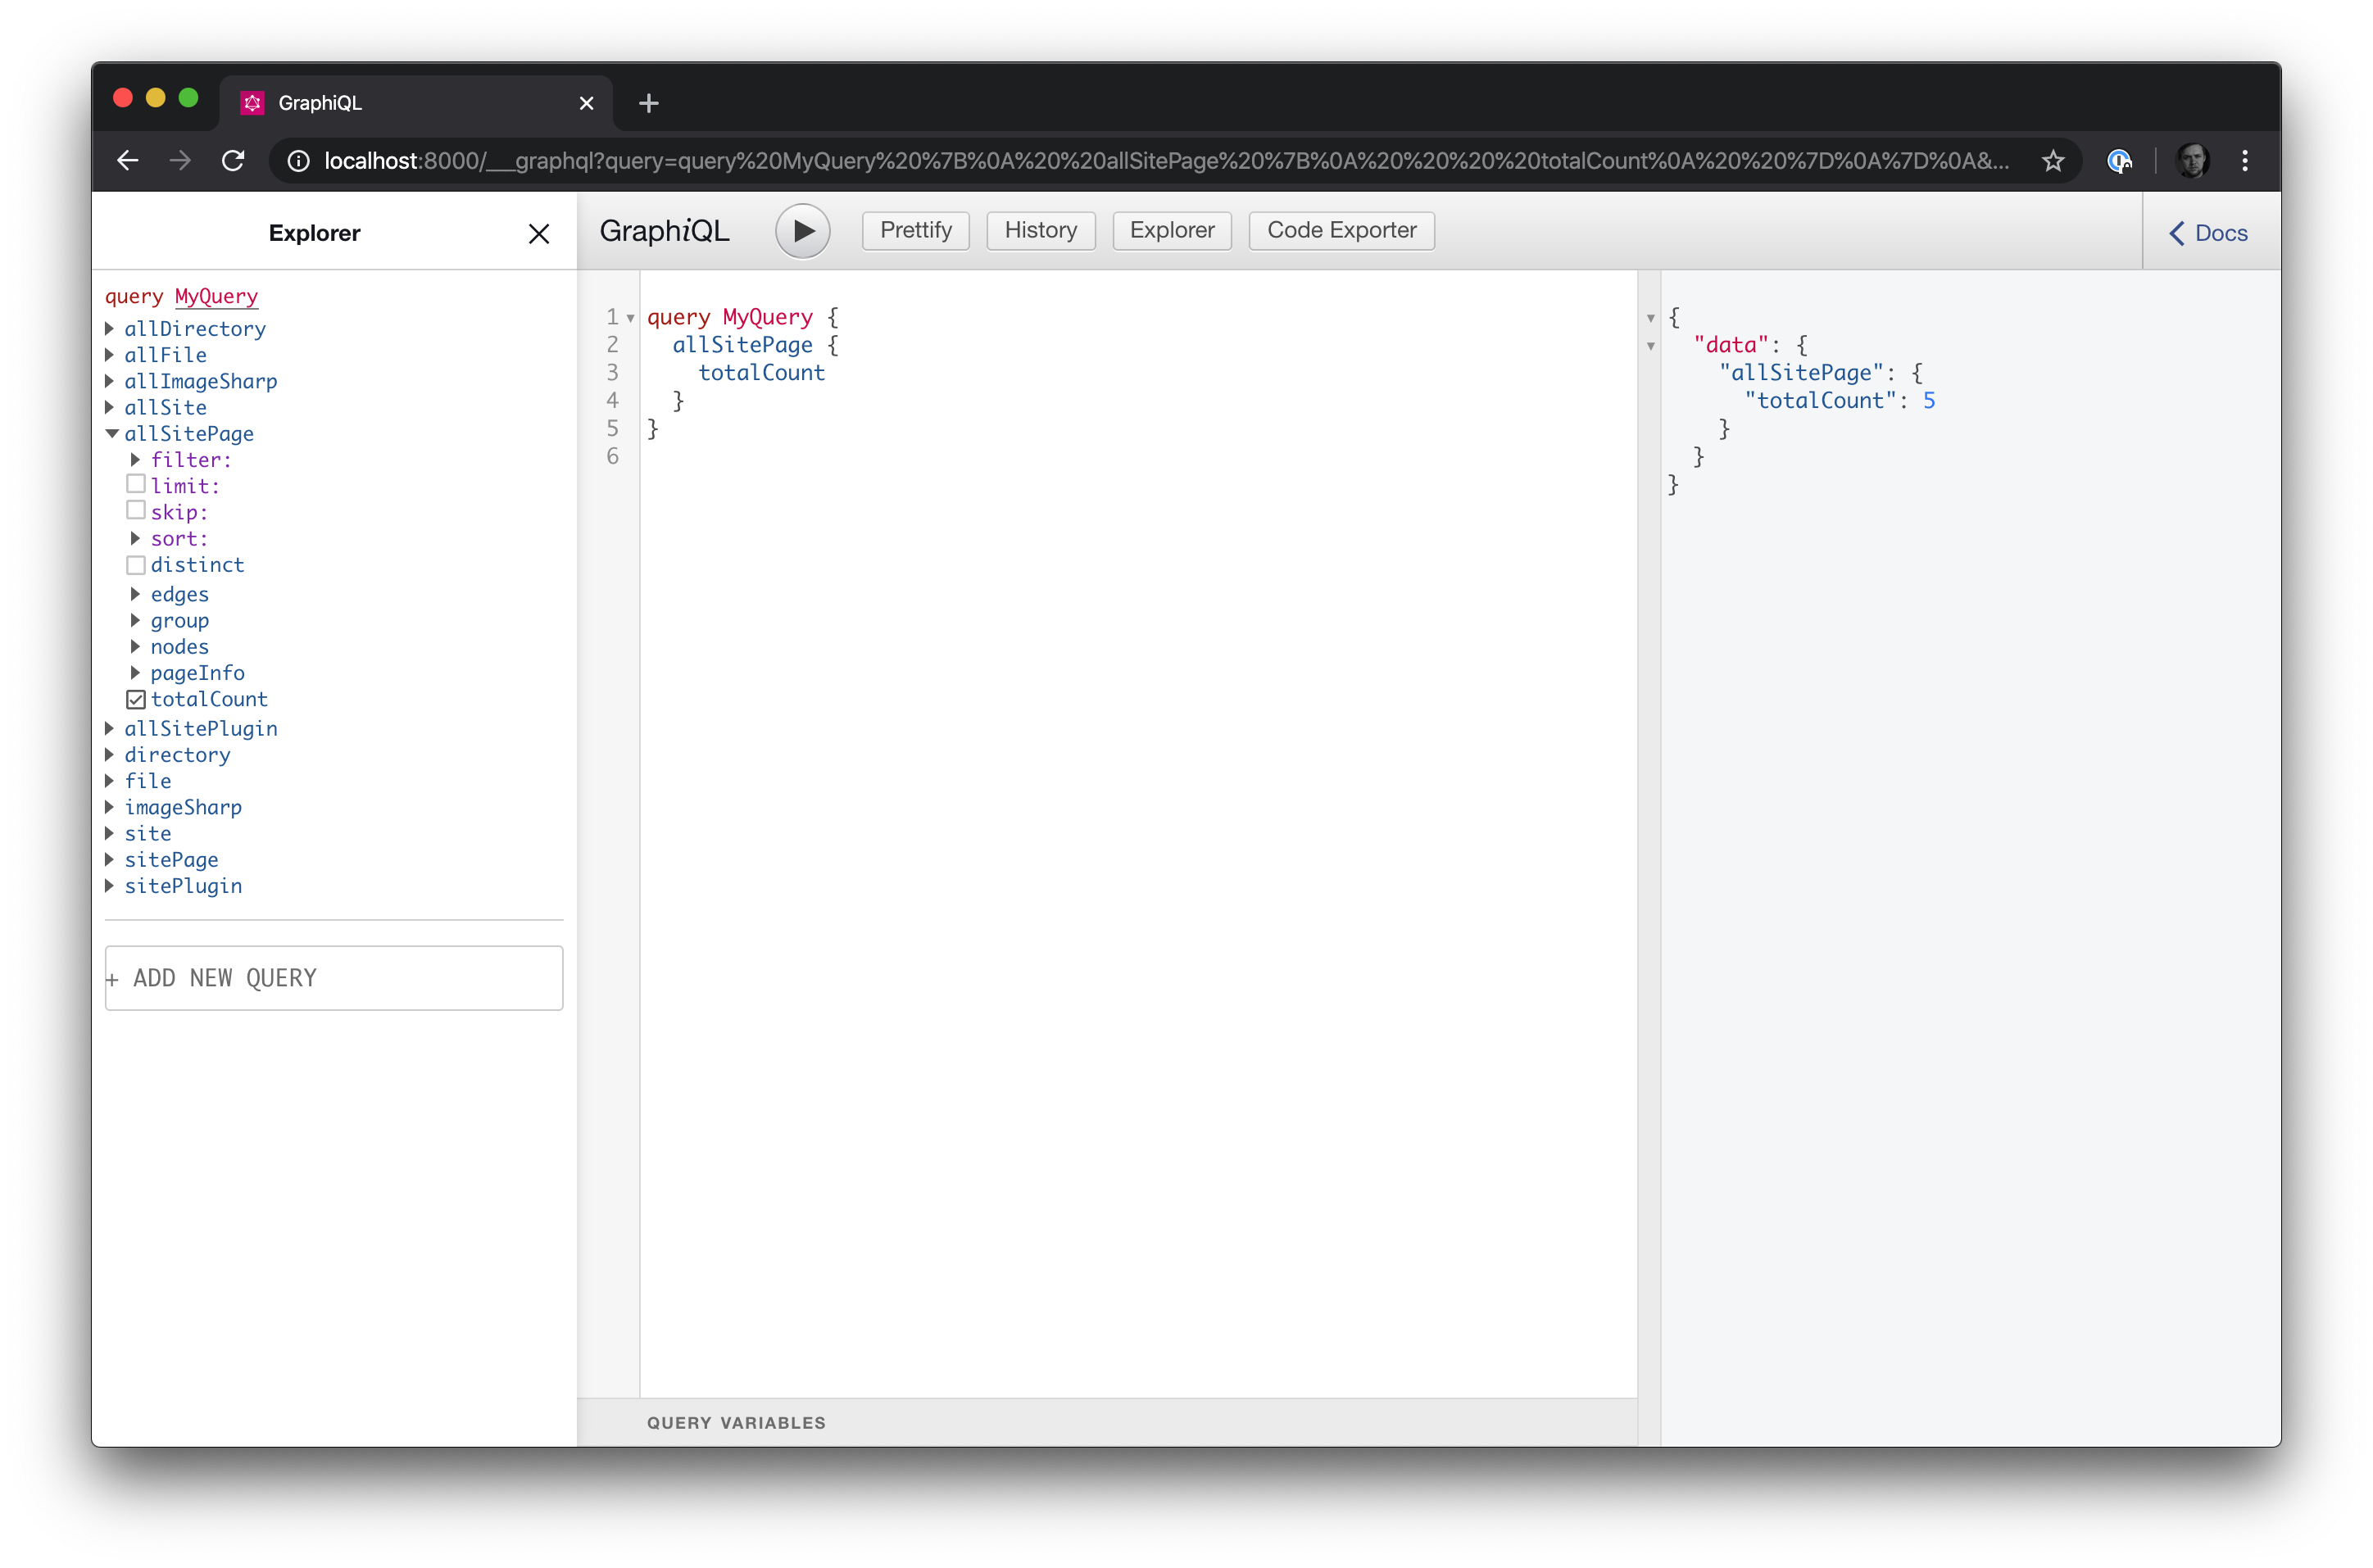The image size is (2373, 1568).
Task: Expand the imageSharp node
Action: (x=110, y=807)
